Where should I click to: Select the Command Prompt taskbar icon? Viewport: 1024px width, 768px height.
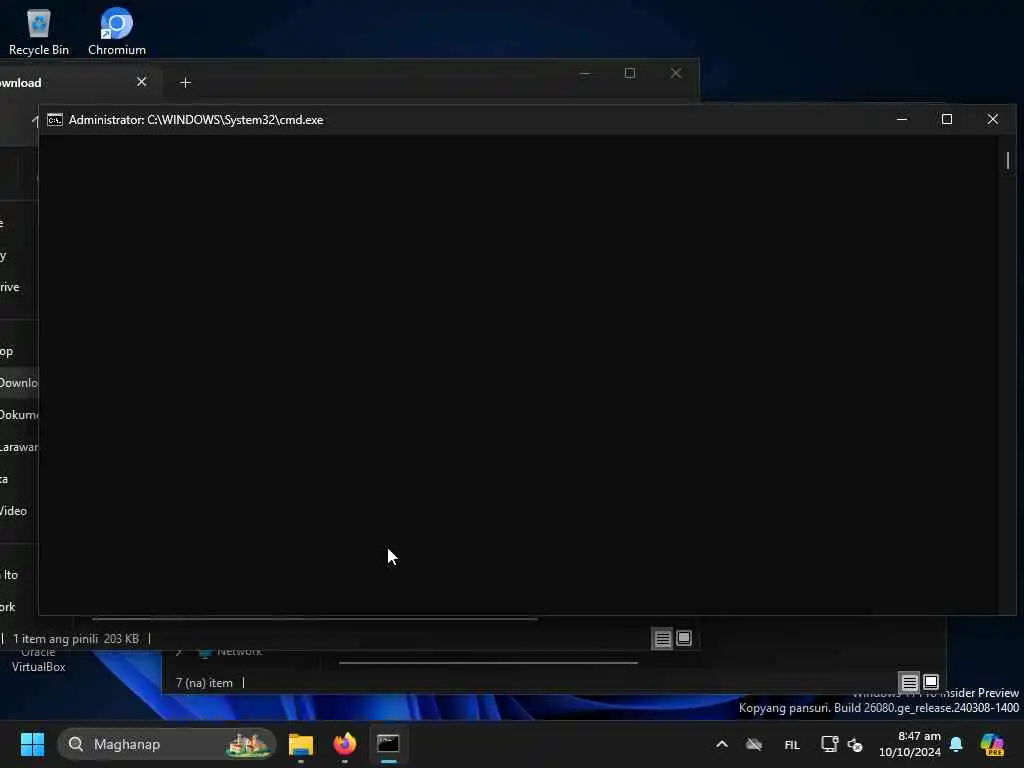pos(389,744)
